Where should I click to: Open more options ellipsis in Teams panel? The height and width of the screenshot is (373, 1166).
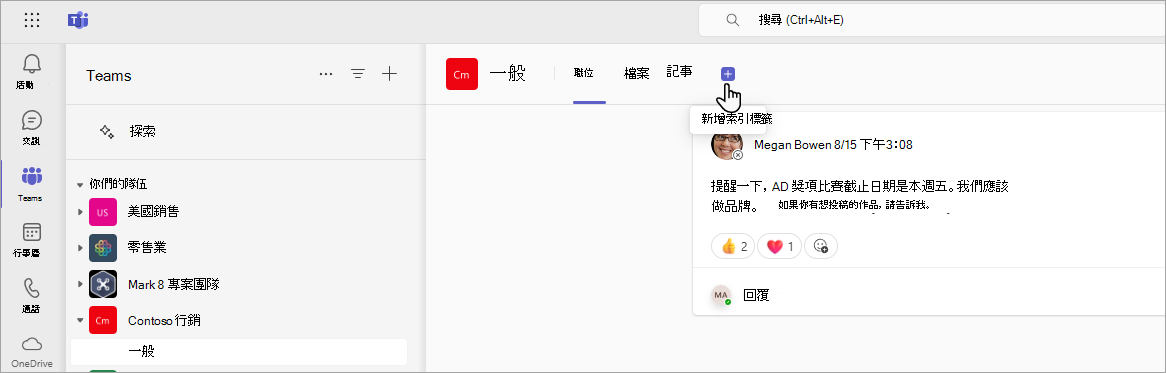[x=326, y=74]
